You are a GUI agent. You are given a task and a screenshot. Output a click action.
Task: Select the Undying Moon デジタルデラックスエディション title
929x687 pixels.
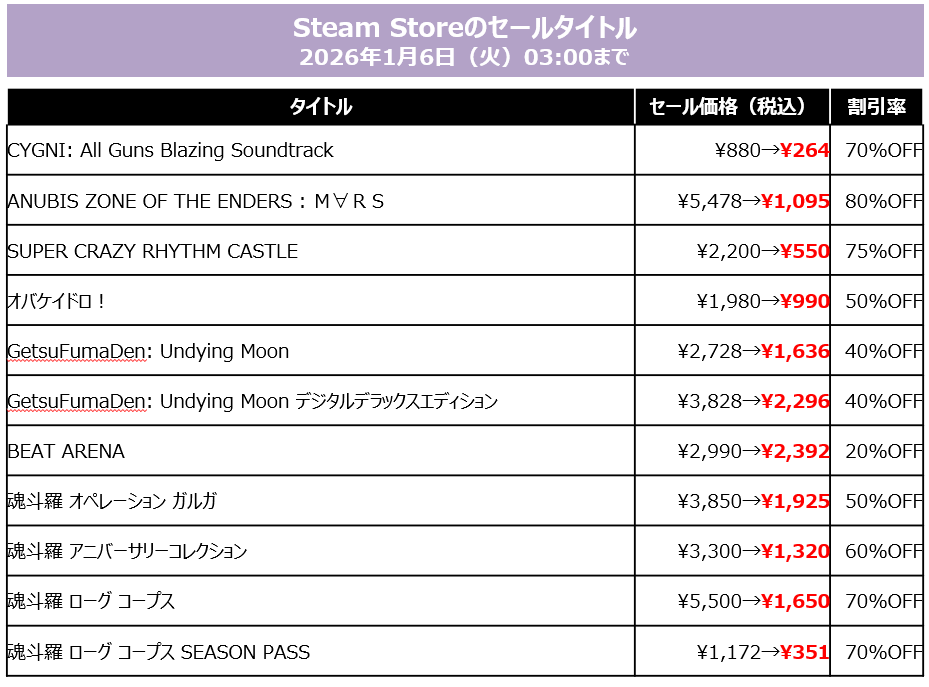(252, 401)
